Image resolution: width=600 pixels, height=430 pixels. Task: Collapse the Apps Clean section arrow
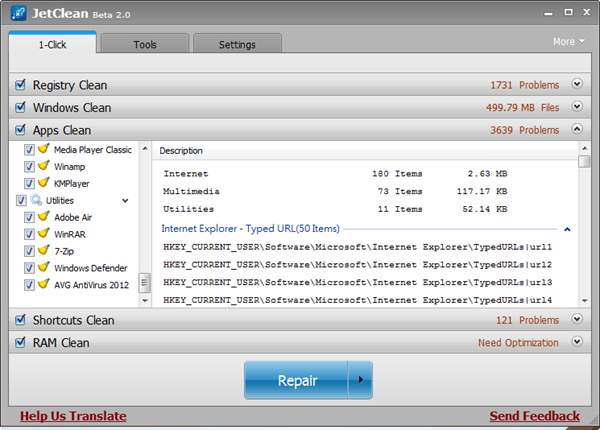(577, 129)
